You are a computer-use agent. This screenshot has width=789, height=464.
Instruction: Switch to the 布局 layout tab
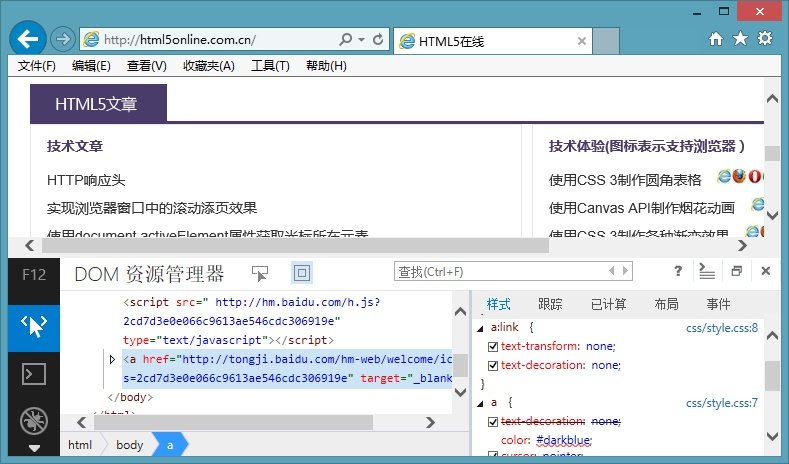666,304
